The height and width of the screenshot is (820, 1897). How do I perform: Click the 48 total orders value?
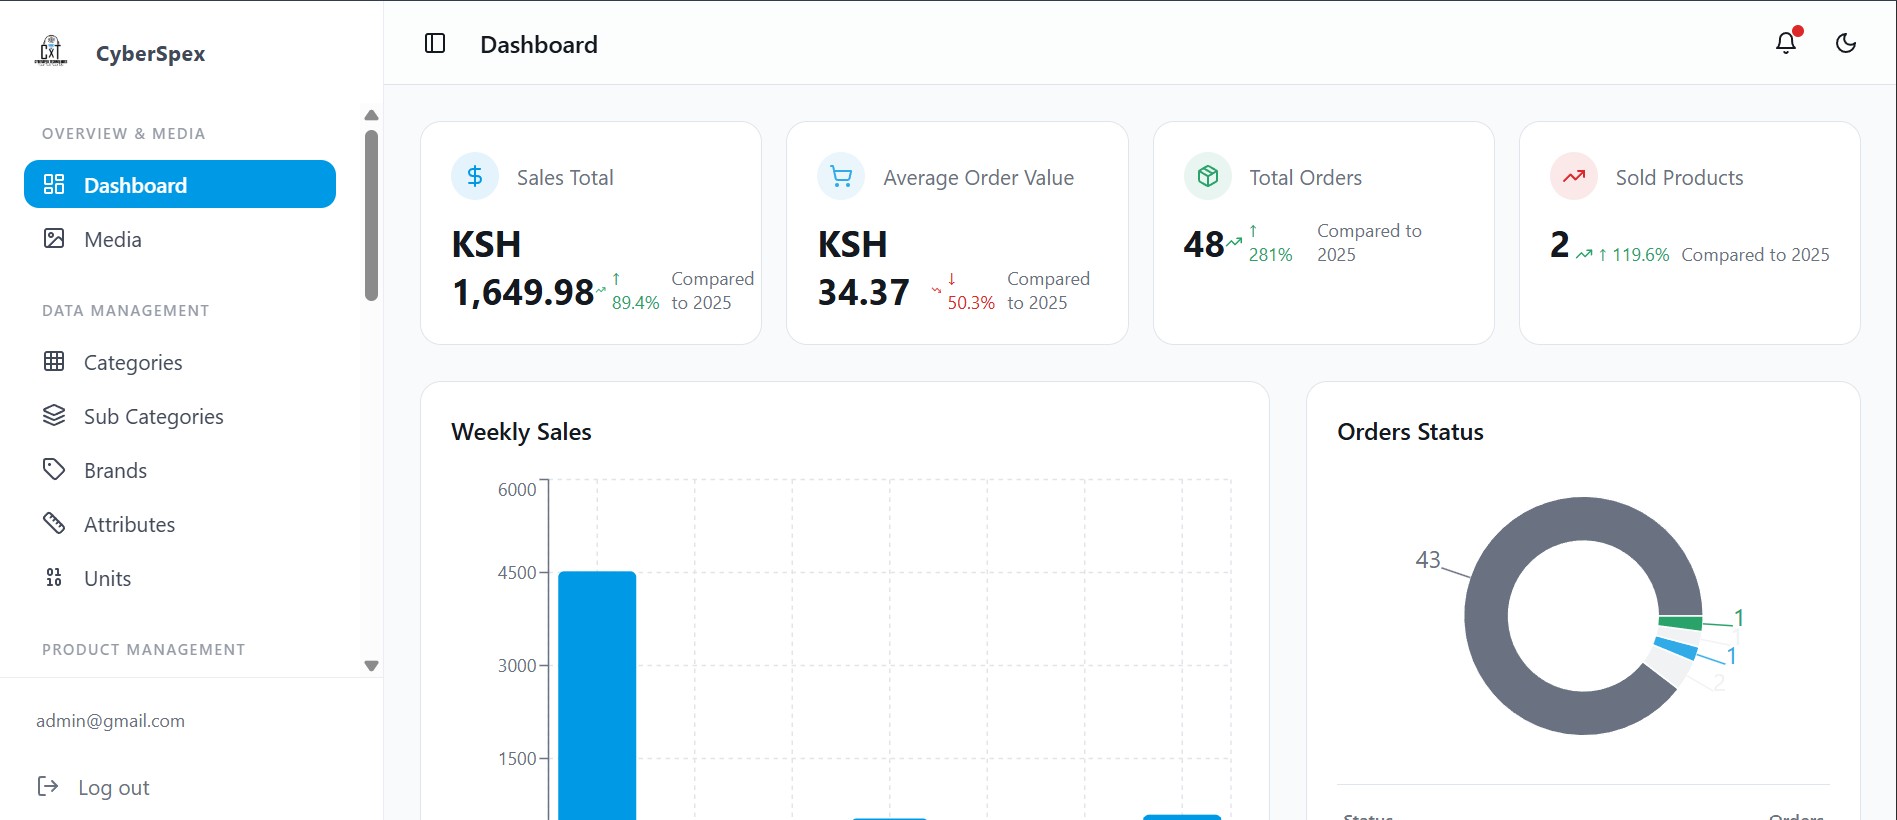point(1204,244)
